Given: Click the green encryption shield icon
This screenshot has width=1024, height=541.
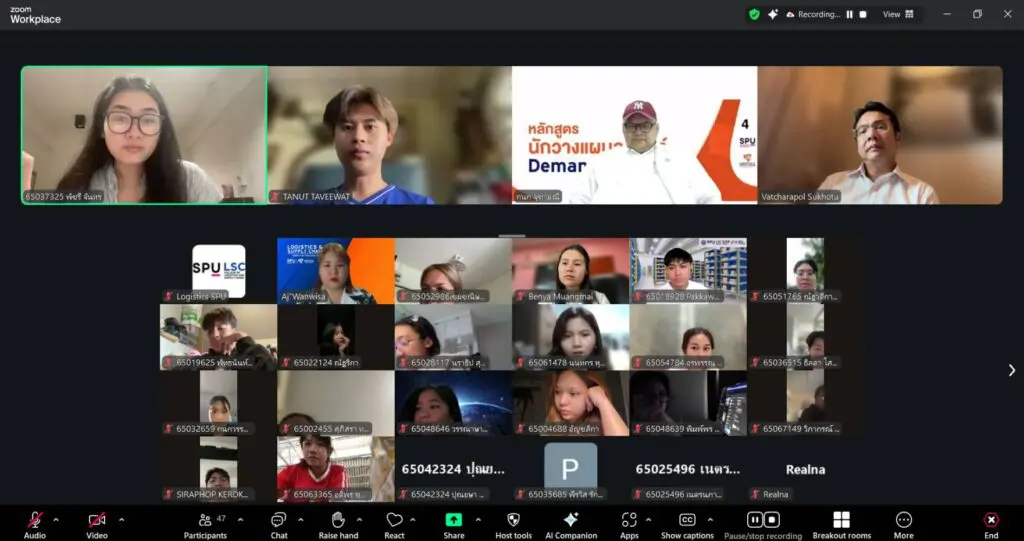Looking at the screenshot, I should coord(754,14).
